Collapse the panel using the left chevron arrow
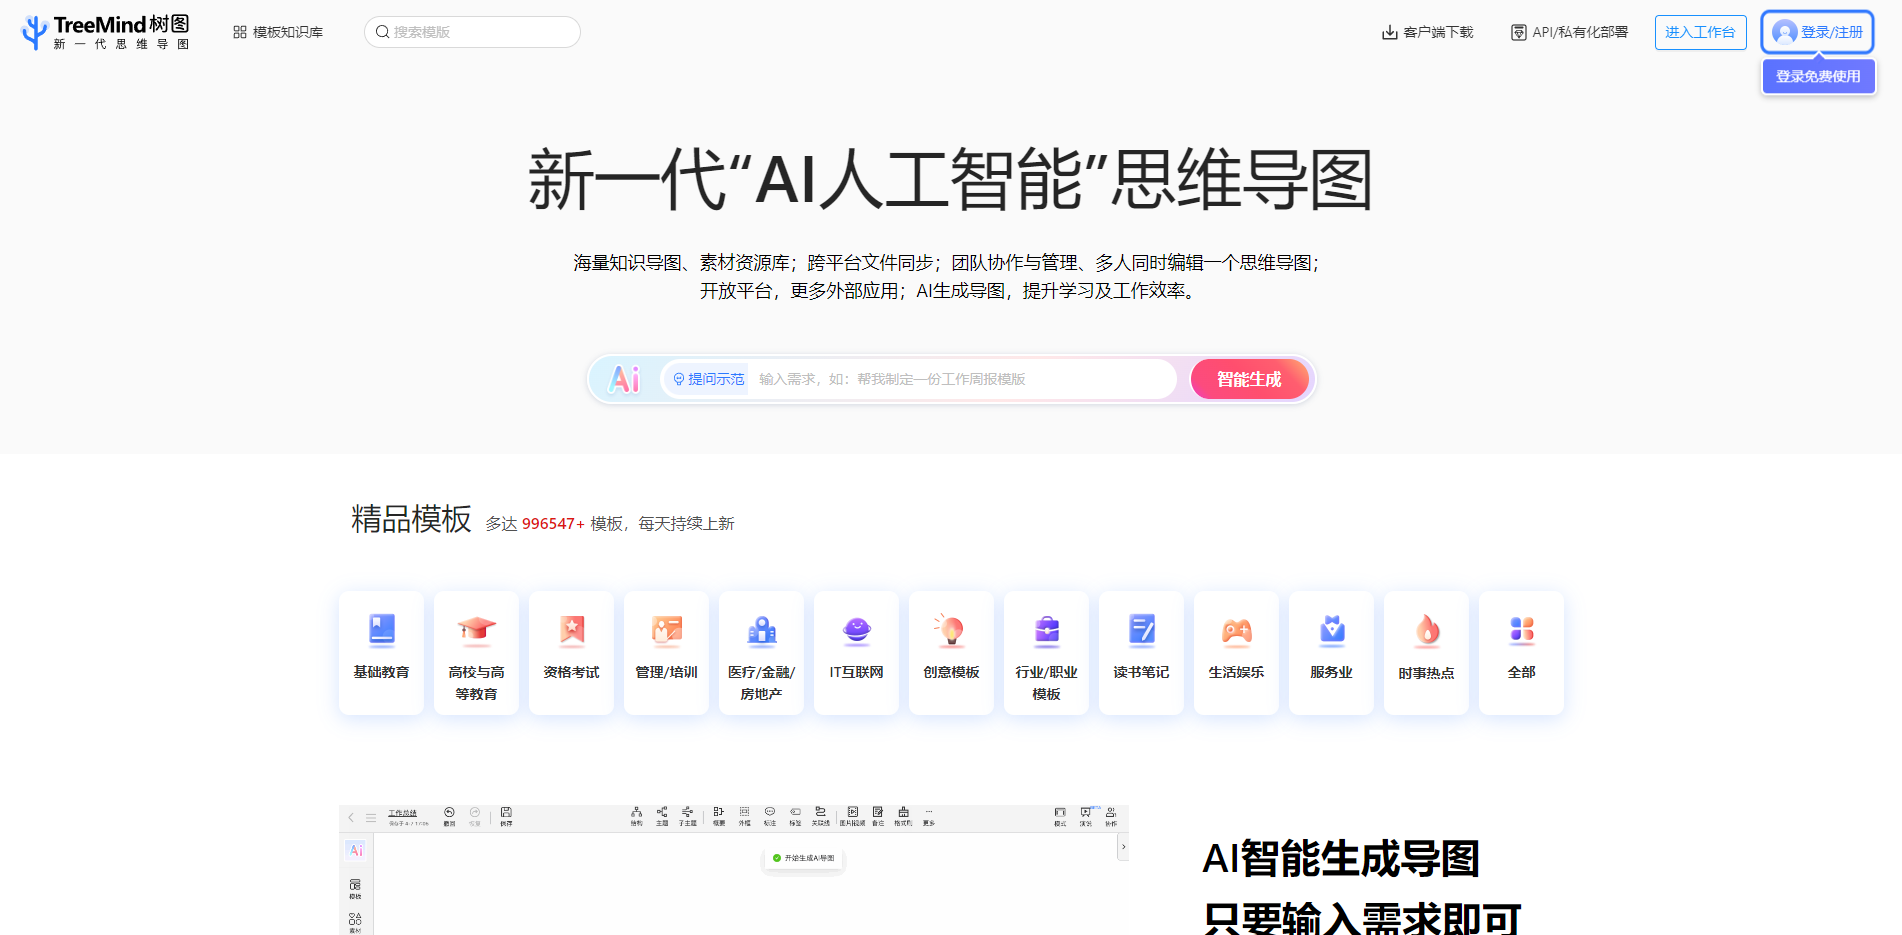This screenshot has width=1902, height=935. click(x=351, y=817)
